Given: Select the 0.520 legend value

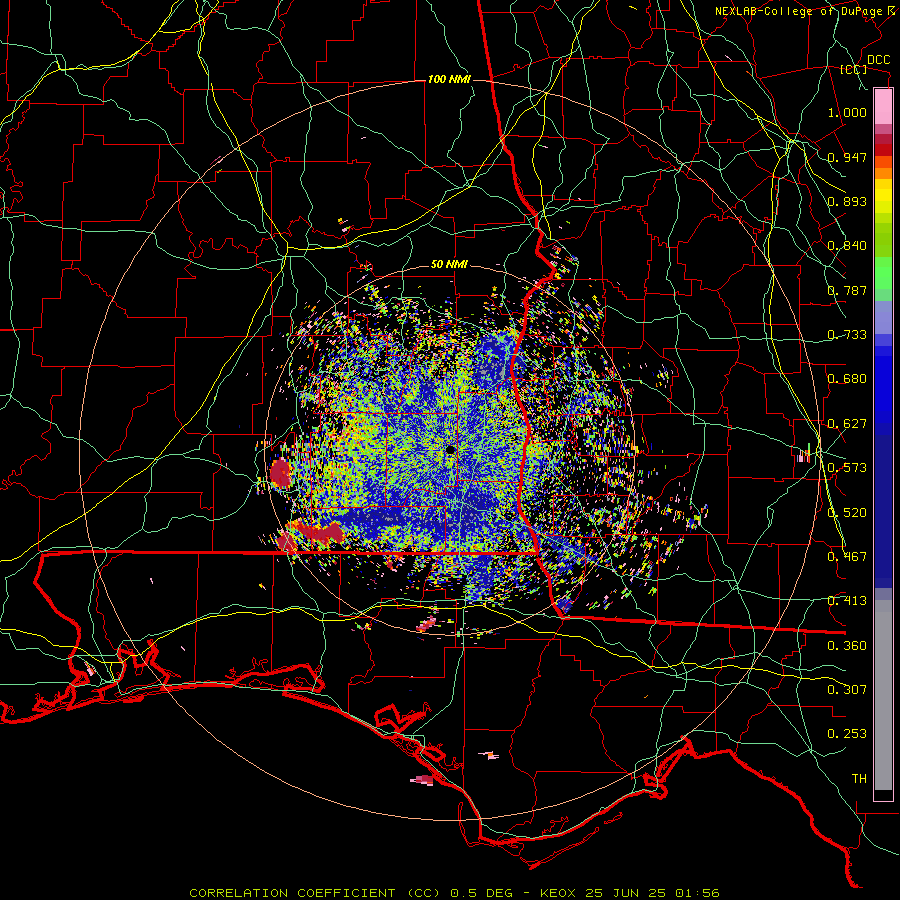Looking at the screenshot, I should pos(847,513).
